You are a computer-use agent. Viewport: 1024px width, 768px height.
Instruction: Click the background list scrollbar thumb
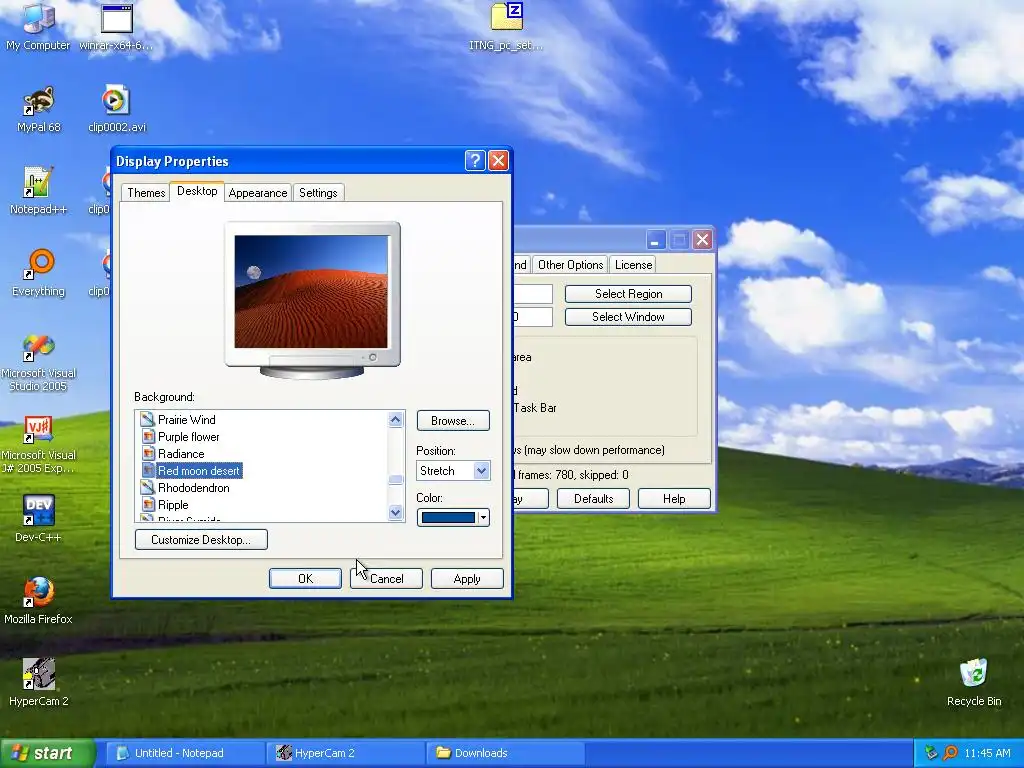point(395,480)
